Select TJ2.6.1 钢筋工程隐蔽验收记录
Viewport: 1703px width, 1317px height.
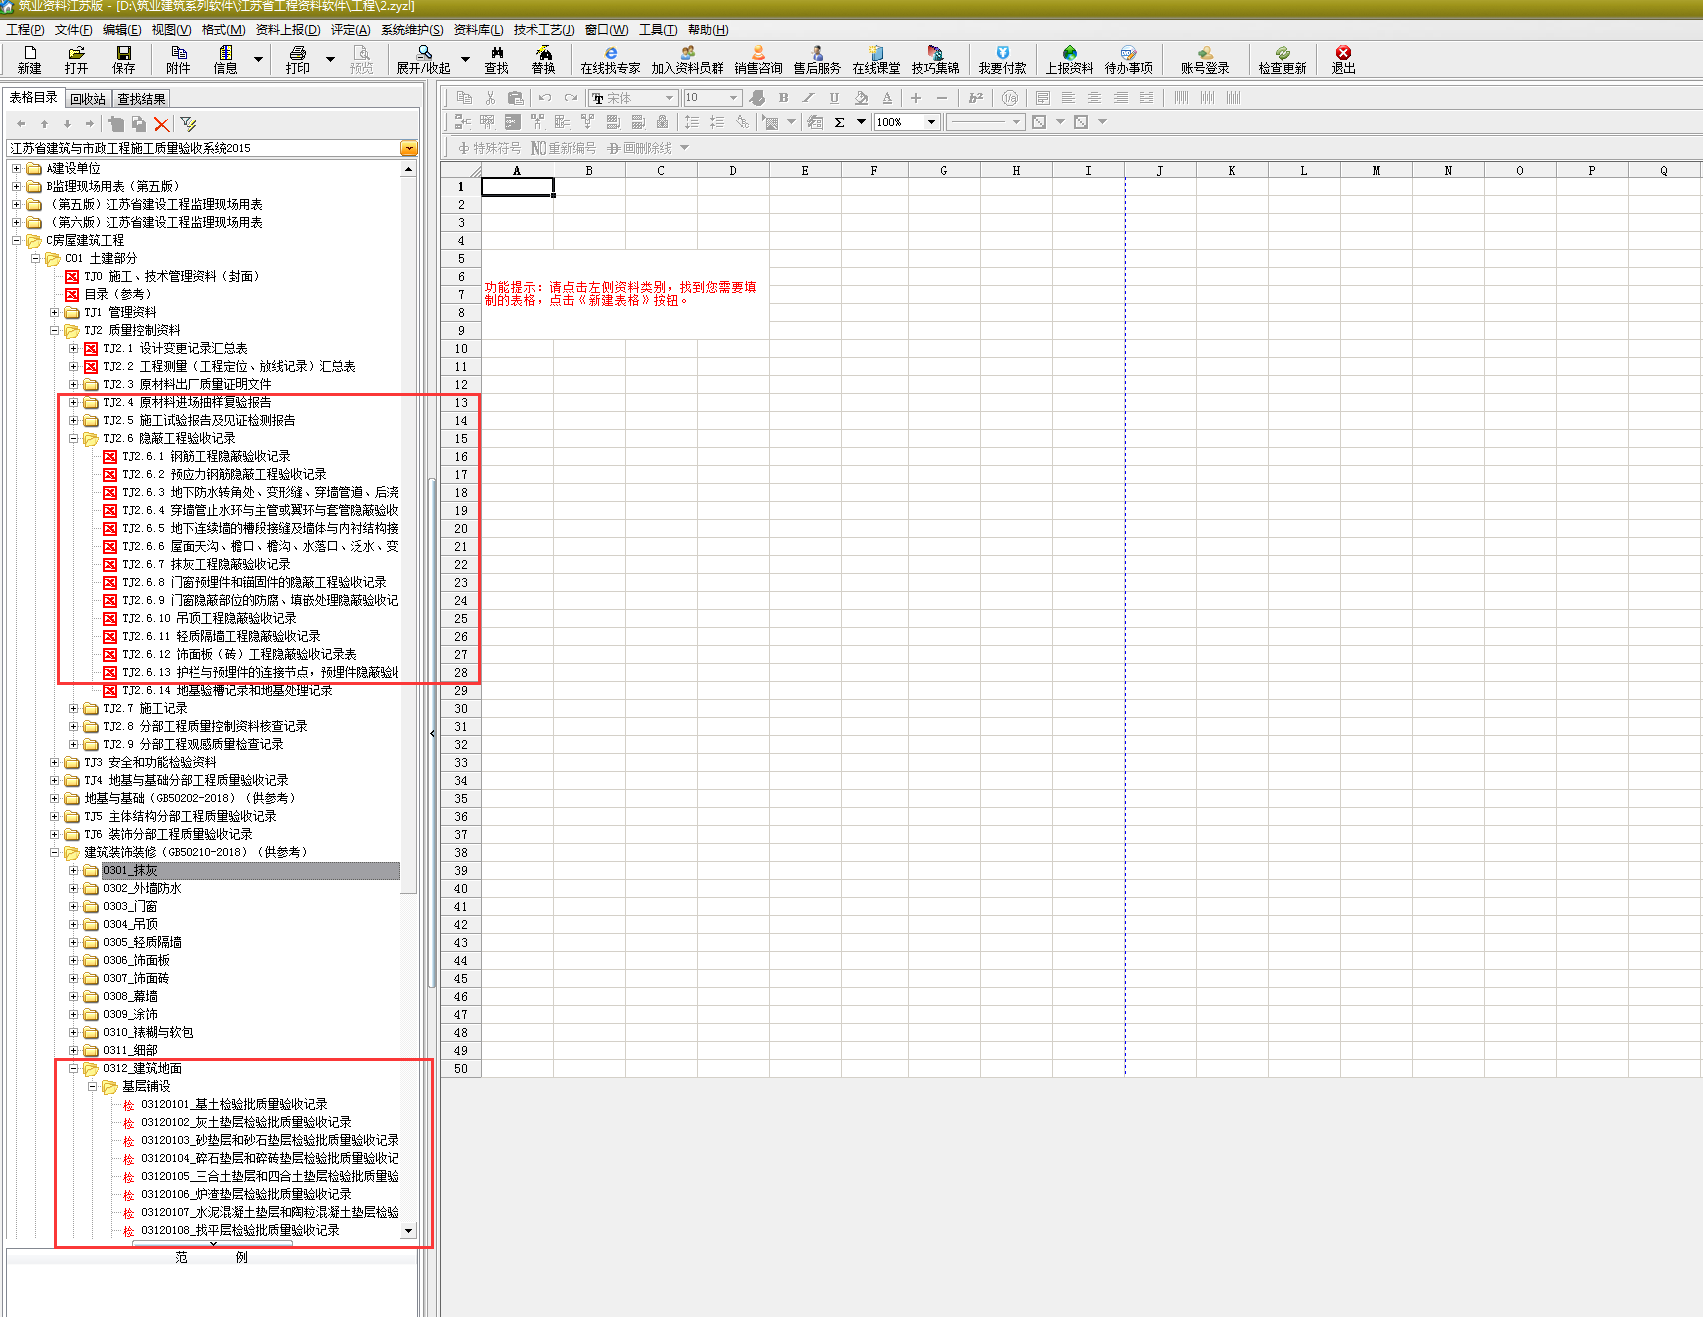click(x=206, y=456)
